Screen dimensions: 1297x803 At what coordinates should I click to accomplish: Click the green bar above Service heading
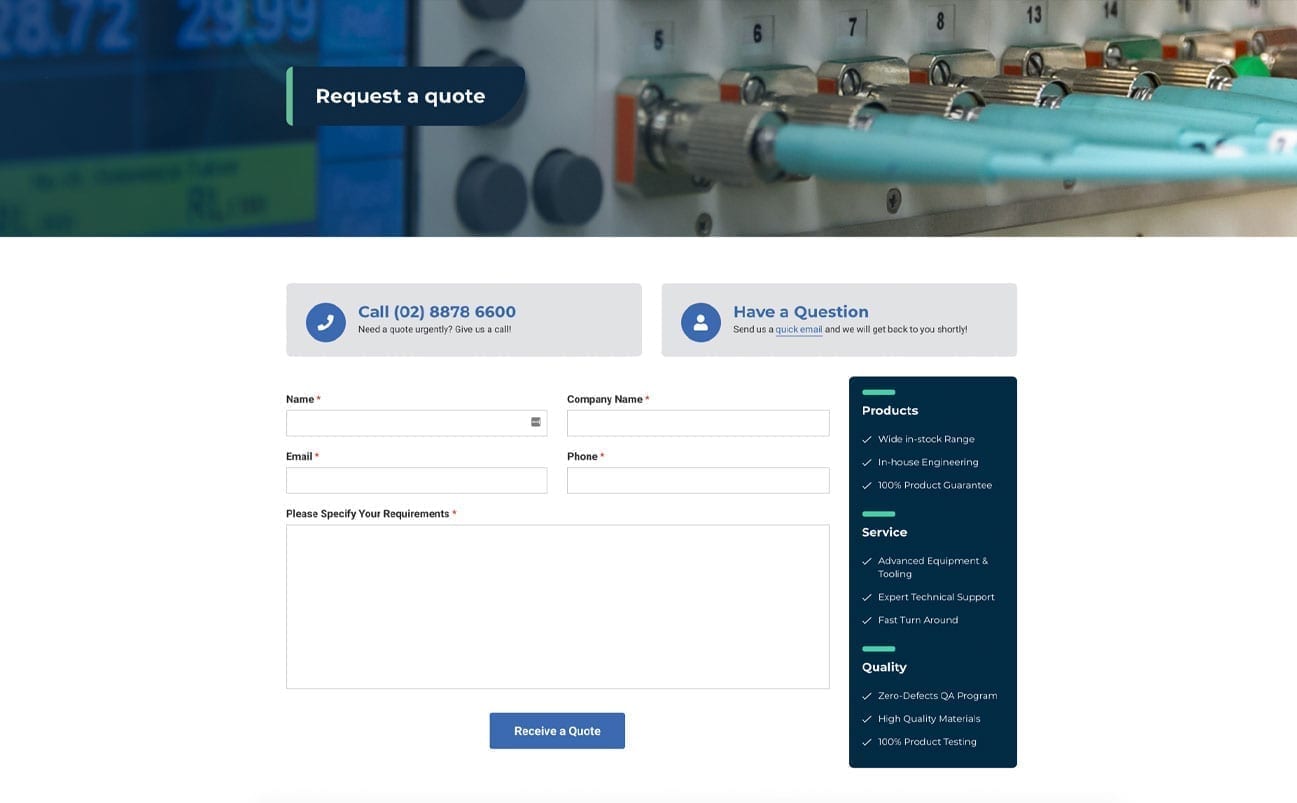[878, 514]
